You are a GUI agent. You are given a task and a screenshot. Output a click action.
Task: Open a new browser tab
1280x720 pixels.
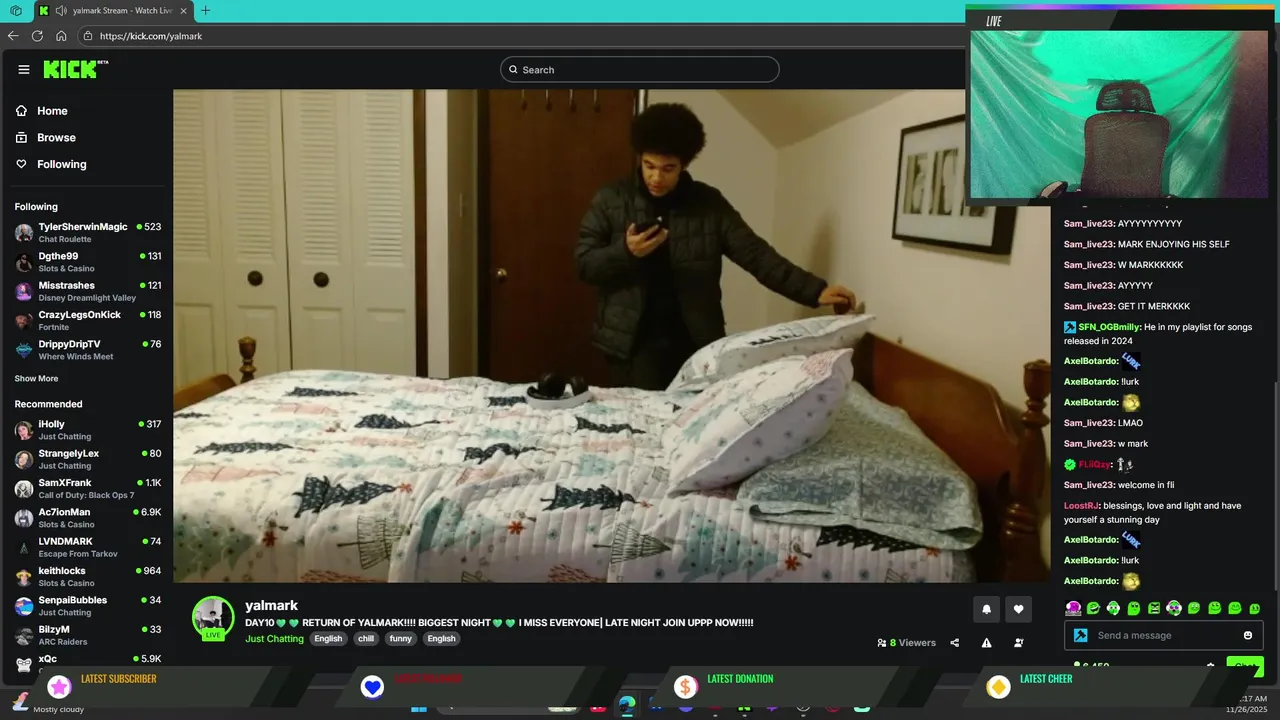pyautogui.click(x=205, y=11)
